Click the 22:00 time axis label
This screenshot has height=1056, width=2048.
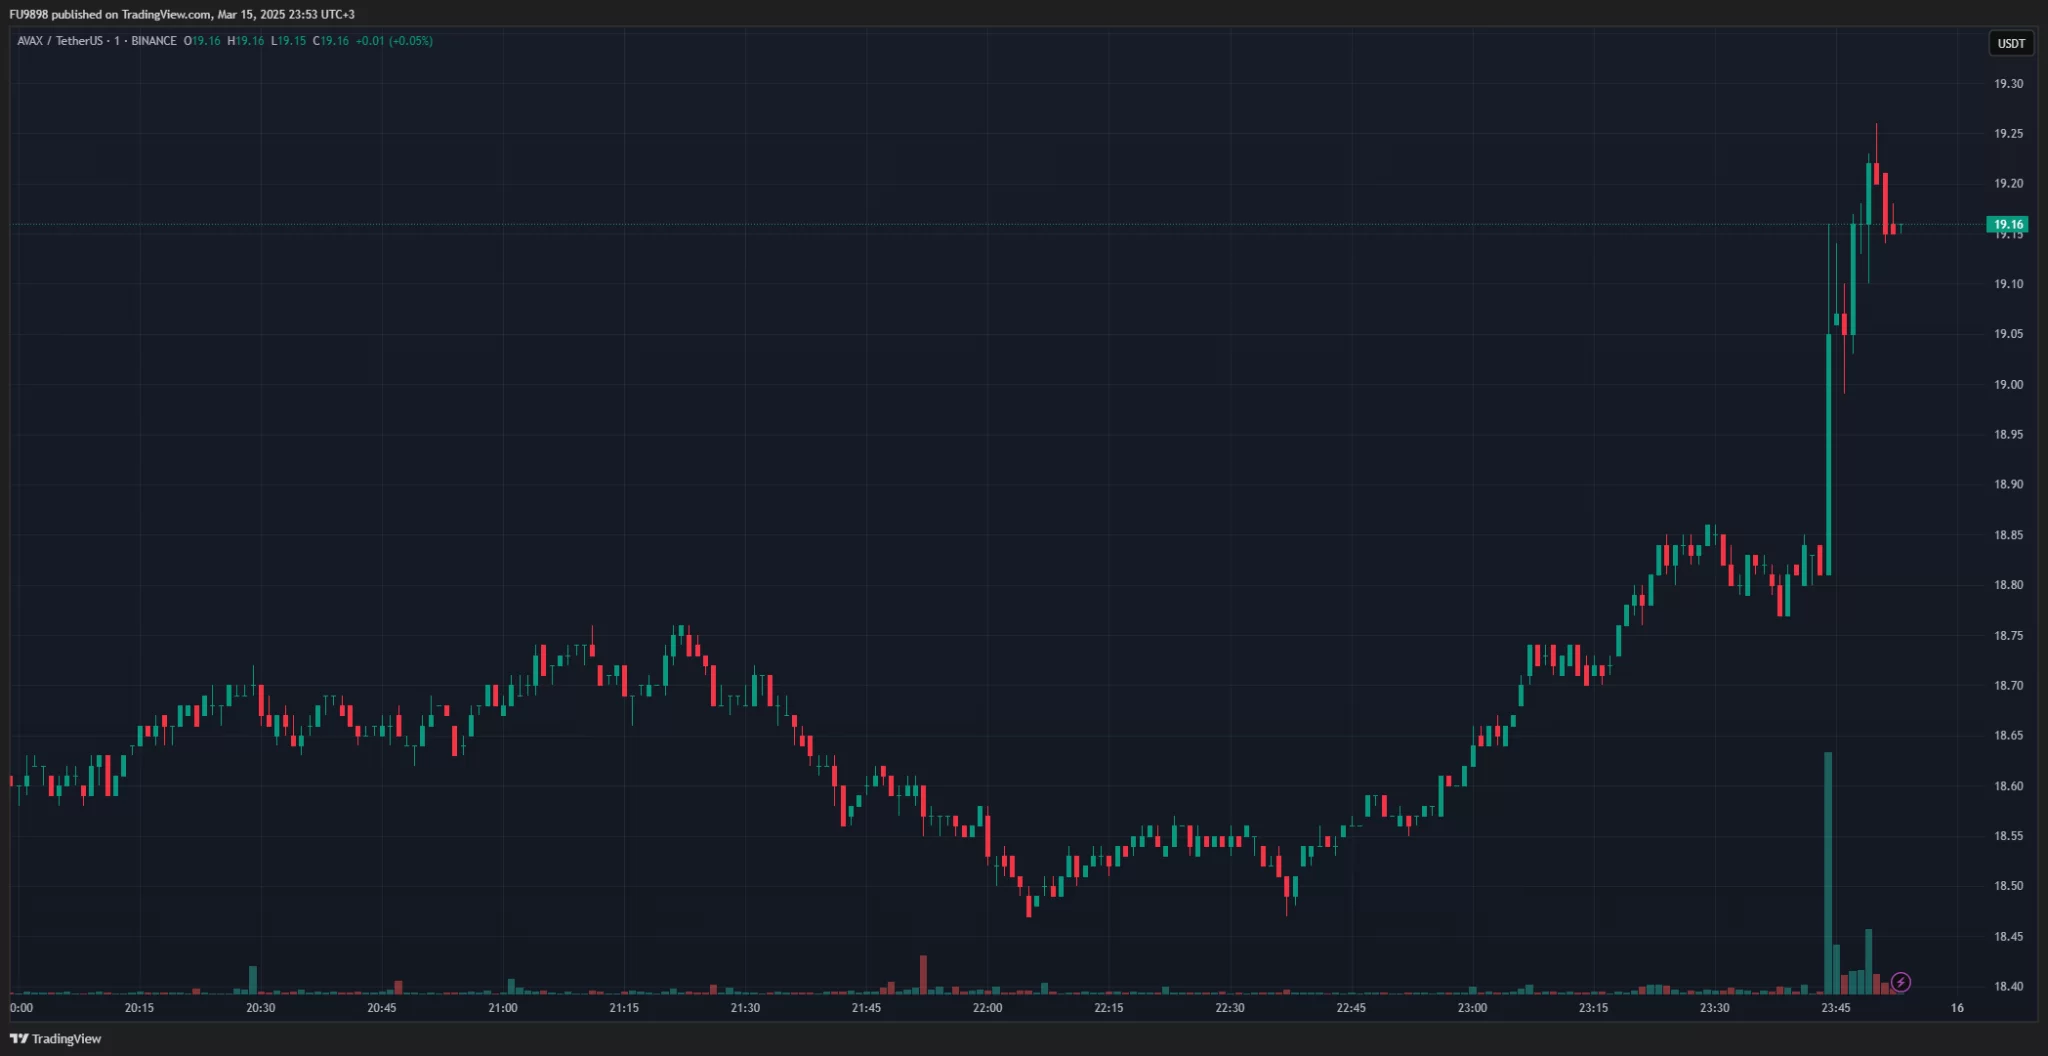987,1008
